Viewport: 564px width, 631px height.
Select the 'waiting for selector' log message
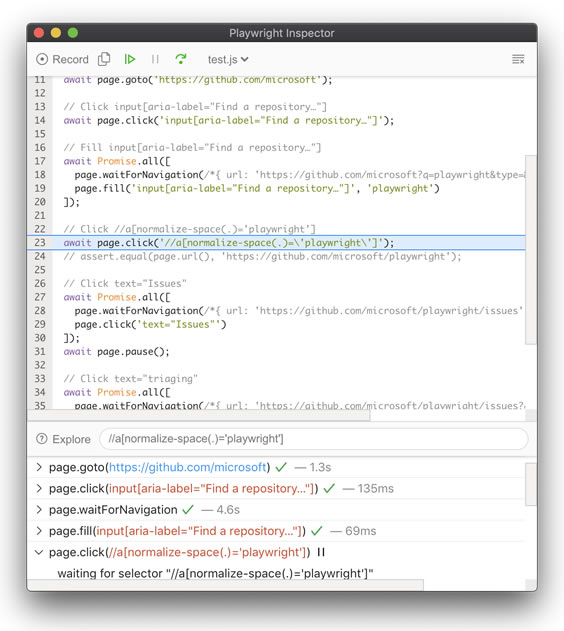[215, 573]
